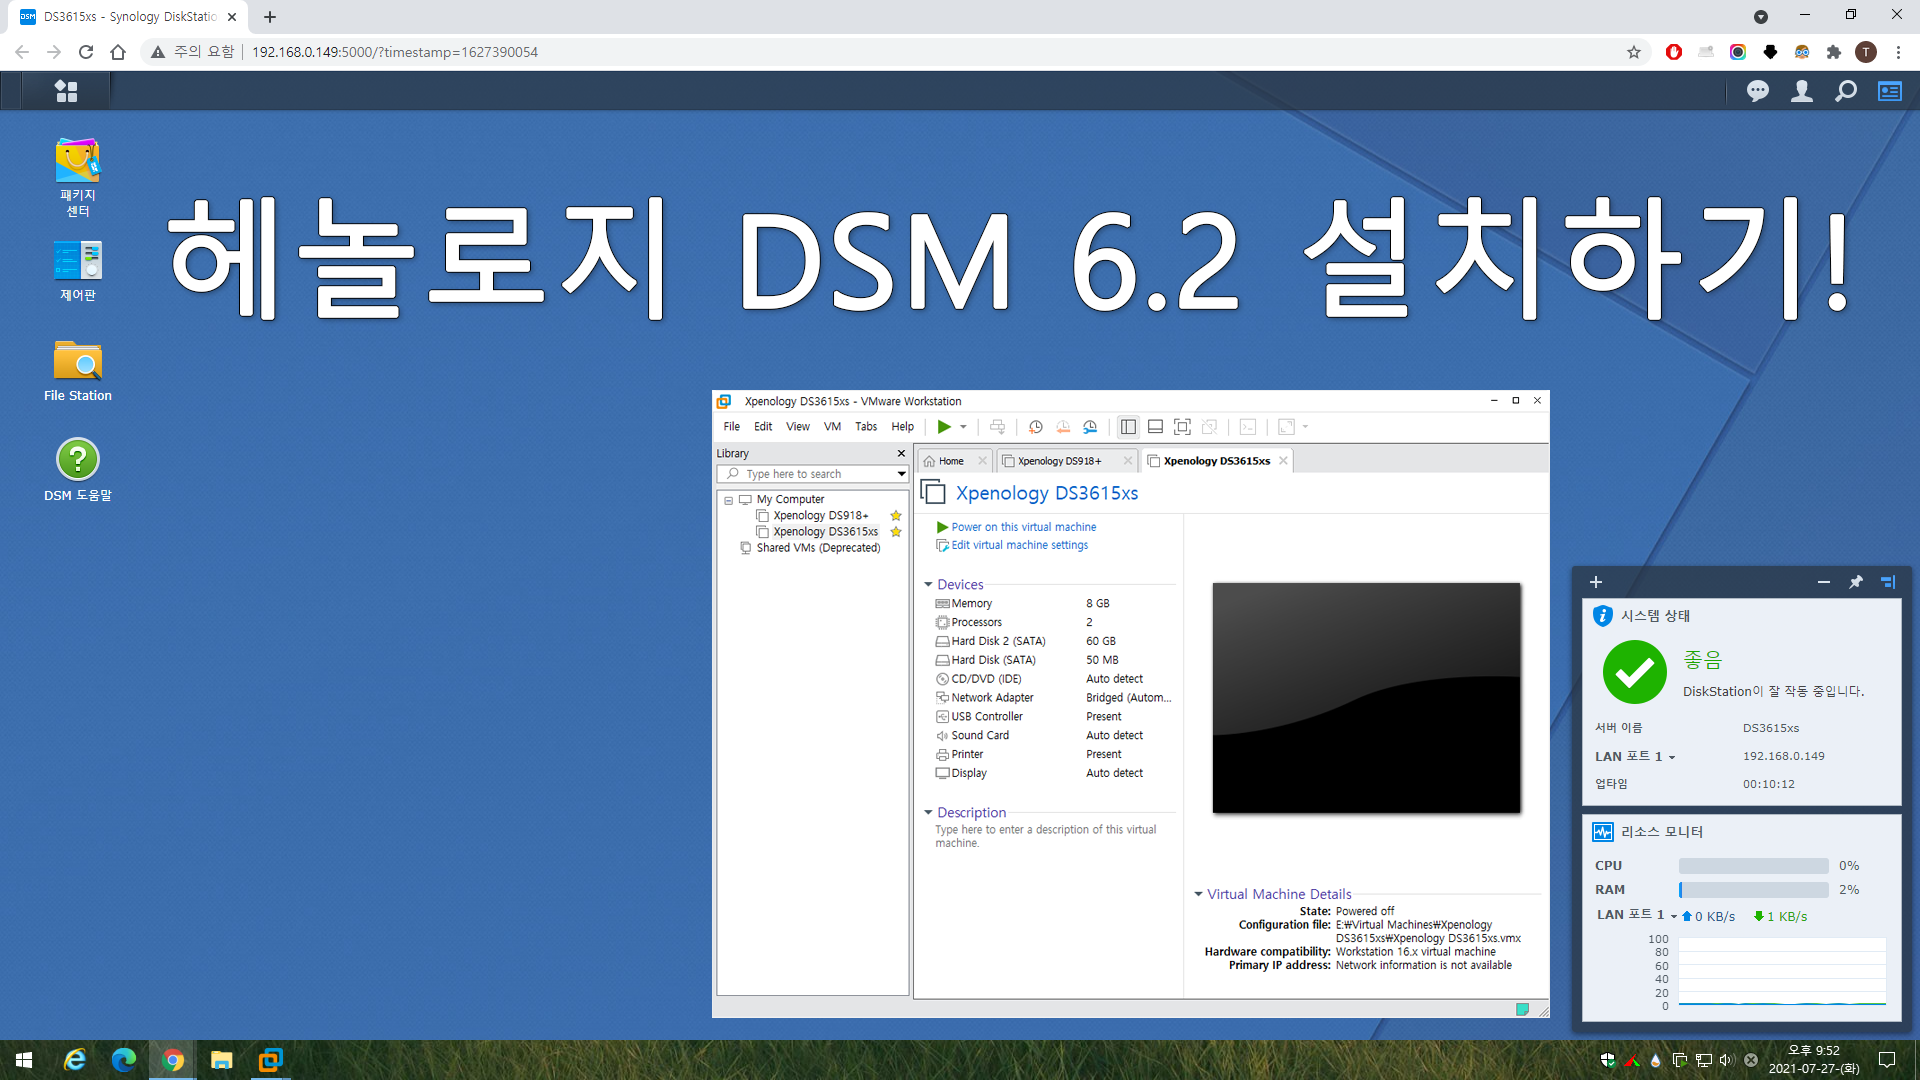1920x1080 pixels.
Task: Click the DSM search magnifier icon
Action: point(1845,91)
